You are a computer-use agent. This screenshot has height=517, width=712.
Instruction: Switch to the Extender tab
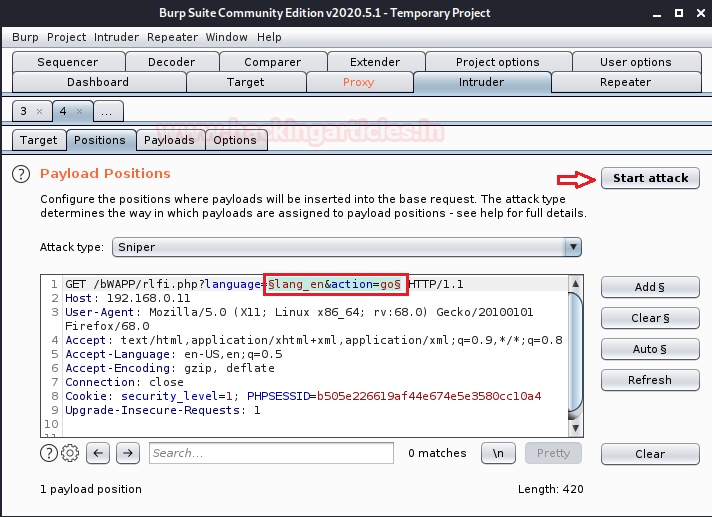375,62
